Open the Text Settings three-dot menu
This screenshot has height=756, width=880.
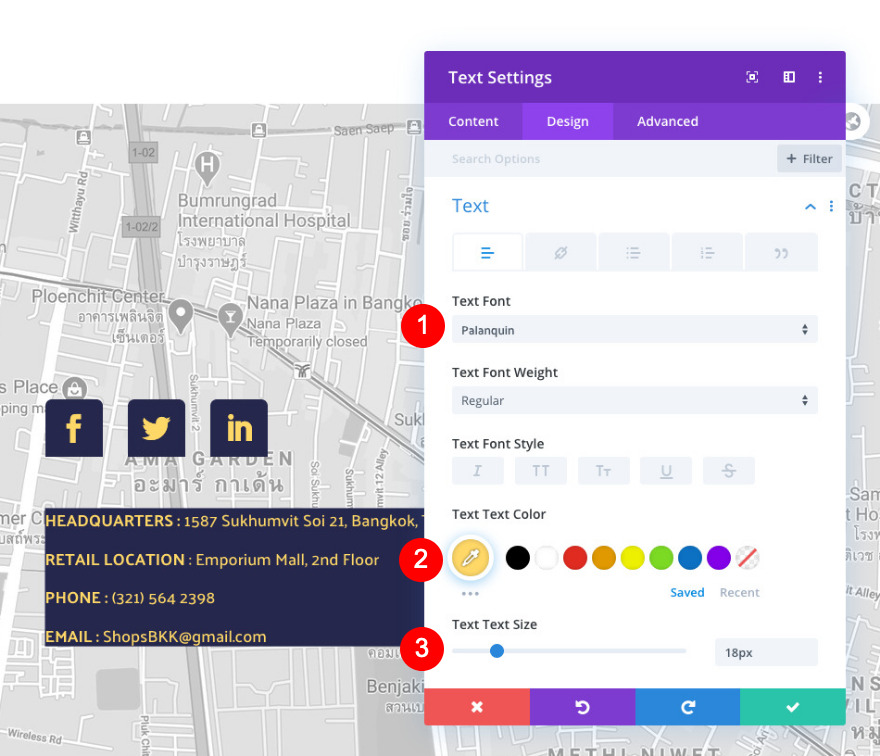[820, 77]
